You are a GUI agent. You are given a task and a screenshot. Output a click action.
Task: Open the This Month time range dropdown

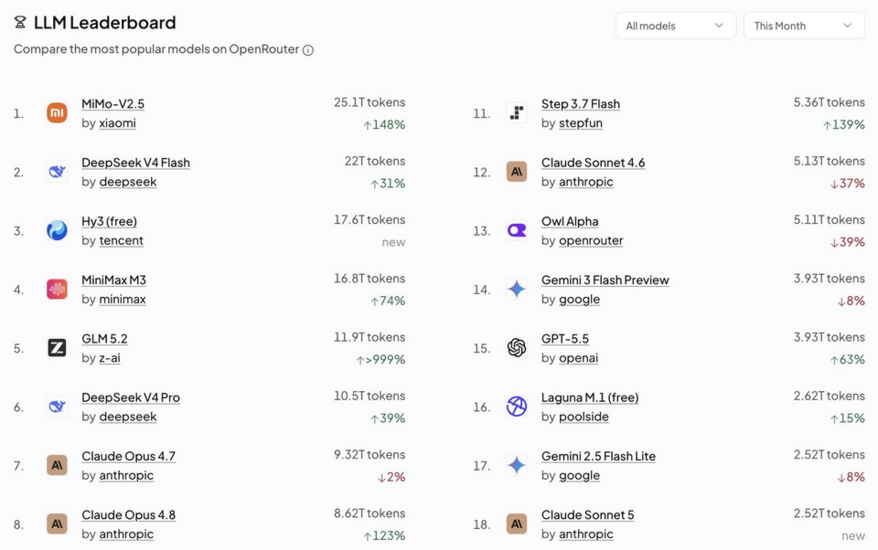[804, 26]
